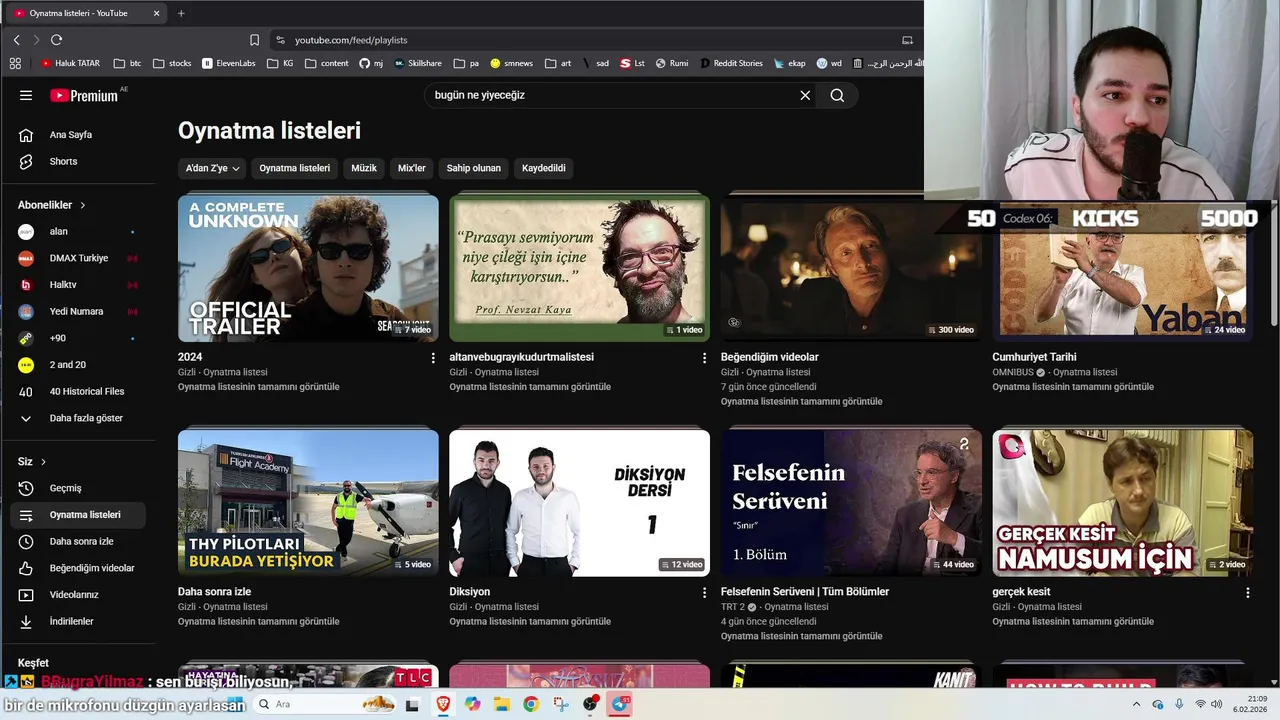The image size is (1280, 720).
Task: Open the ElevenLabs bookmark
Action: point(228,63)
